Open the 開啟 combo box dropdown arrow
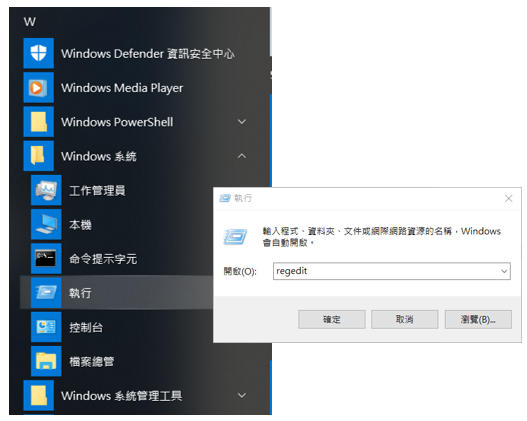 coord(504,271)
